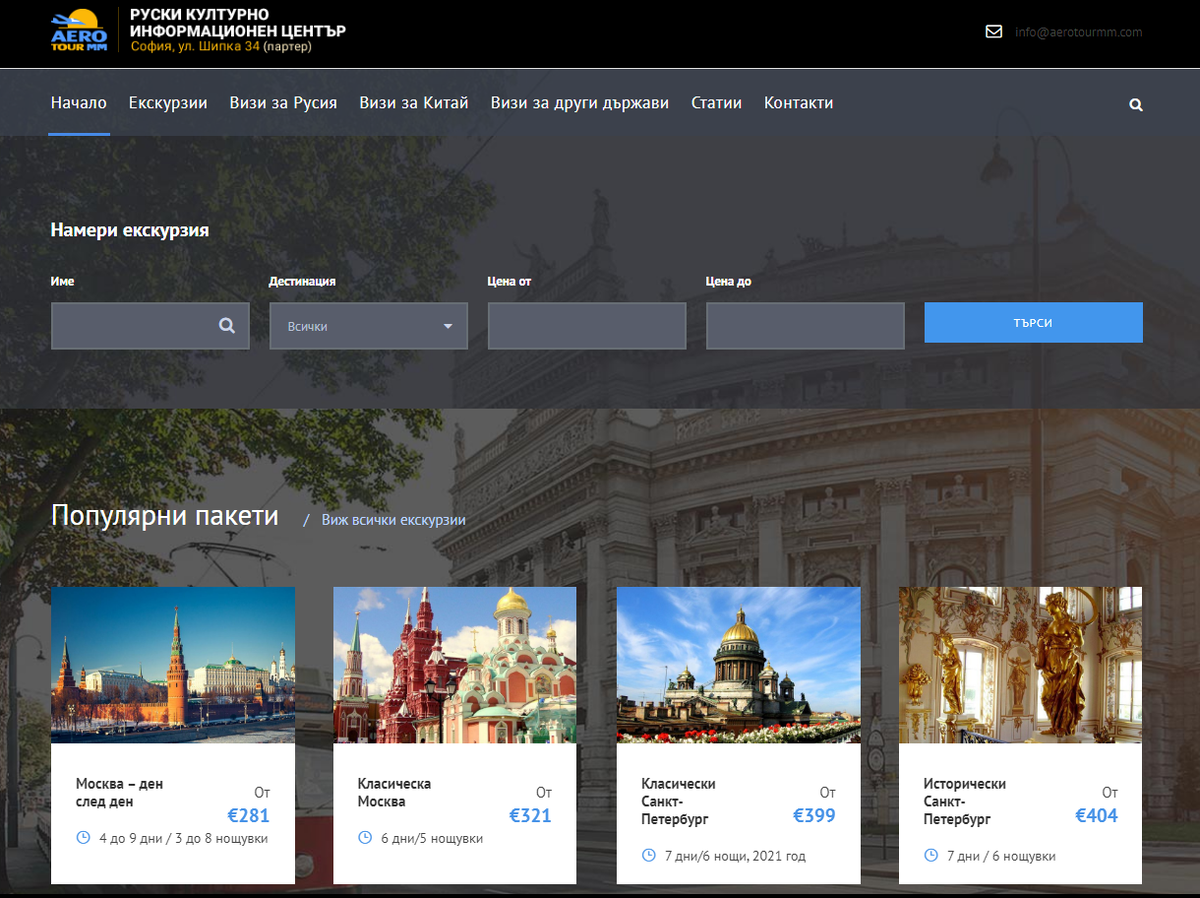The height and width of the screenshot is (898, 1200).
Task: Open the Дестинация dropdown showing Всички
Action: click(368, 326)
